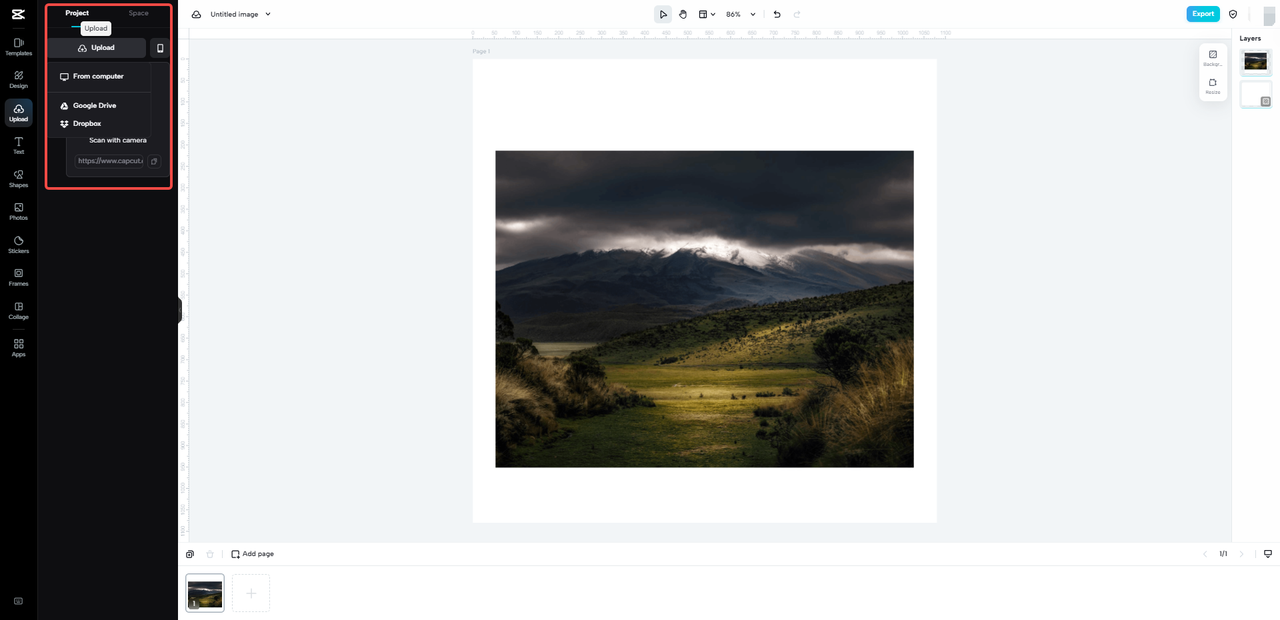The image size is (1280, 620).
Task: Open the Photos panel
Action: pyautogui.click(x=18, y=212)
